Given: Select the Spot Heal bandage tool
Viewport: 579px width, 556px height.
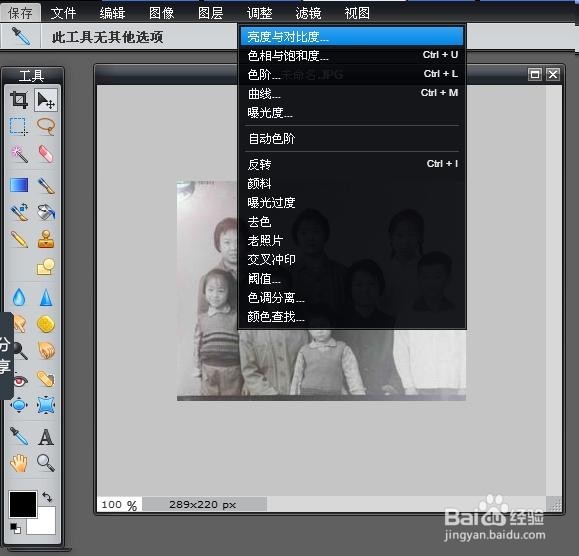Looking at the screenshot, I should (x=46, y=379).
